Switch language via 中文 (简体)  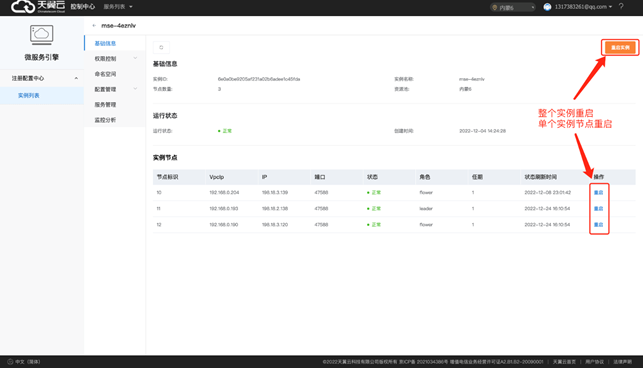27,362
